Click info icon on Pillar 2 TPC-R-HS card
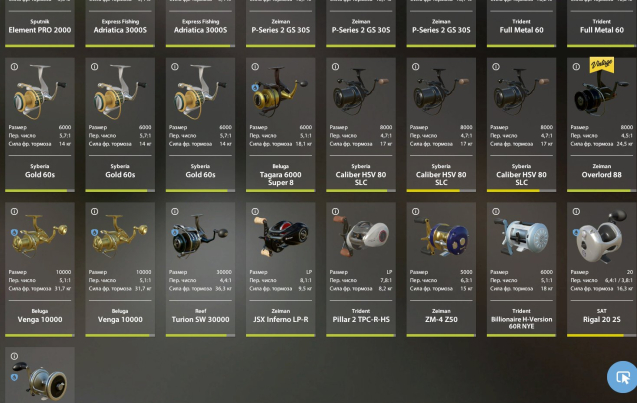 click(x=335, y=211)
